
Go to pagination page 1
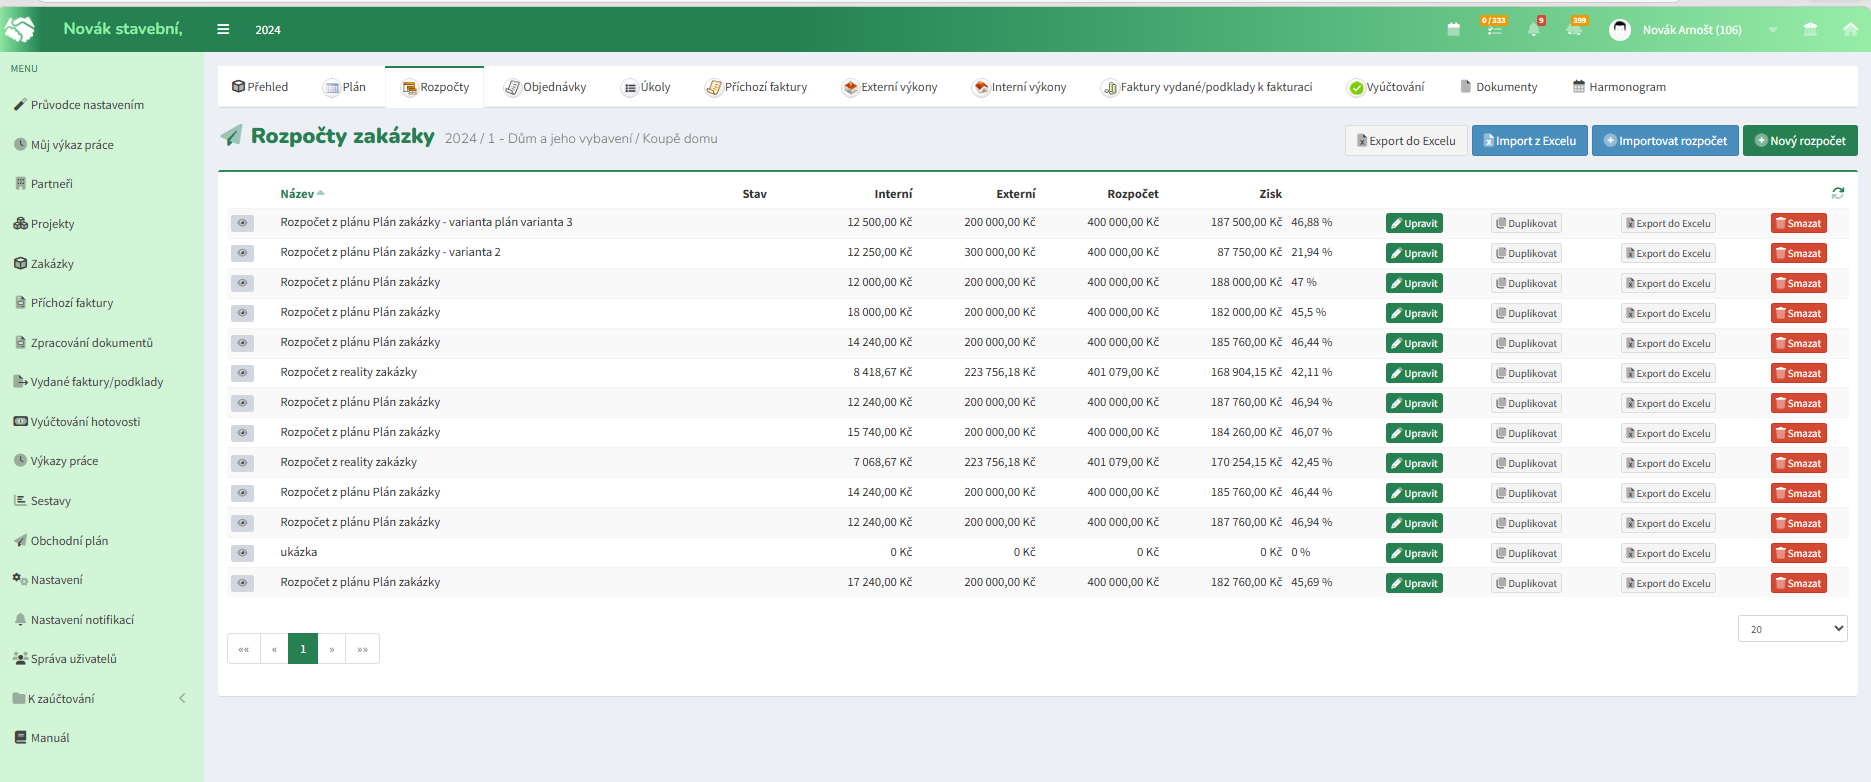pyautogui.click(x=303, y=649)
